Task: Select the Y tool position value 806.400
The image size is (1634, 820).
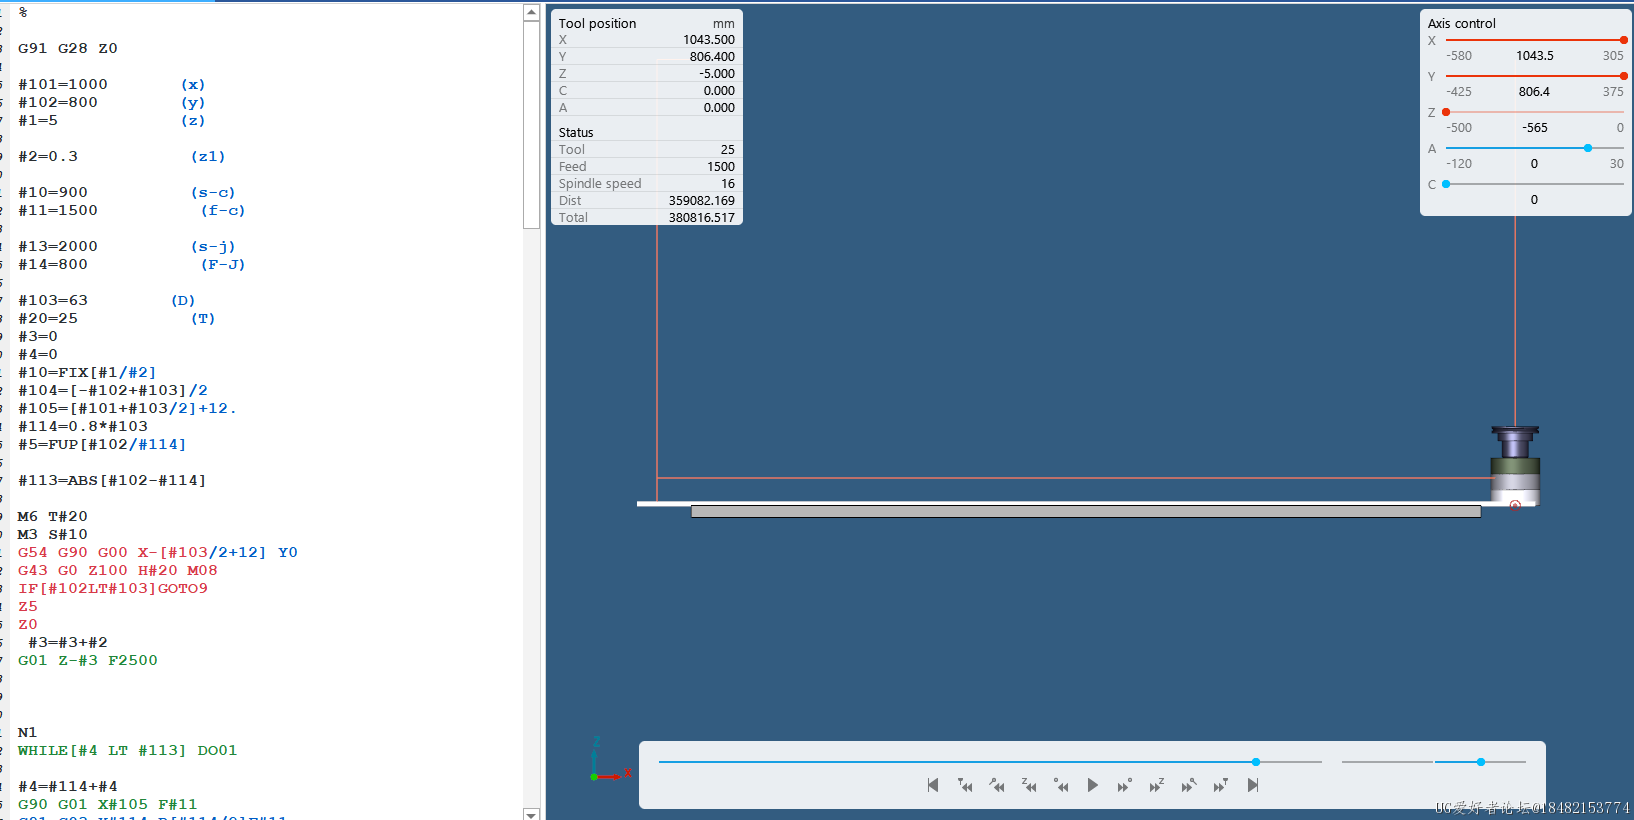Action: point(712,57)
